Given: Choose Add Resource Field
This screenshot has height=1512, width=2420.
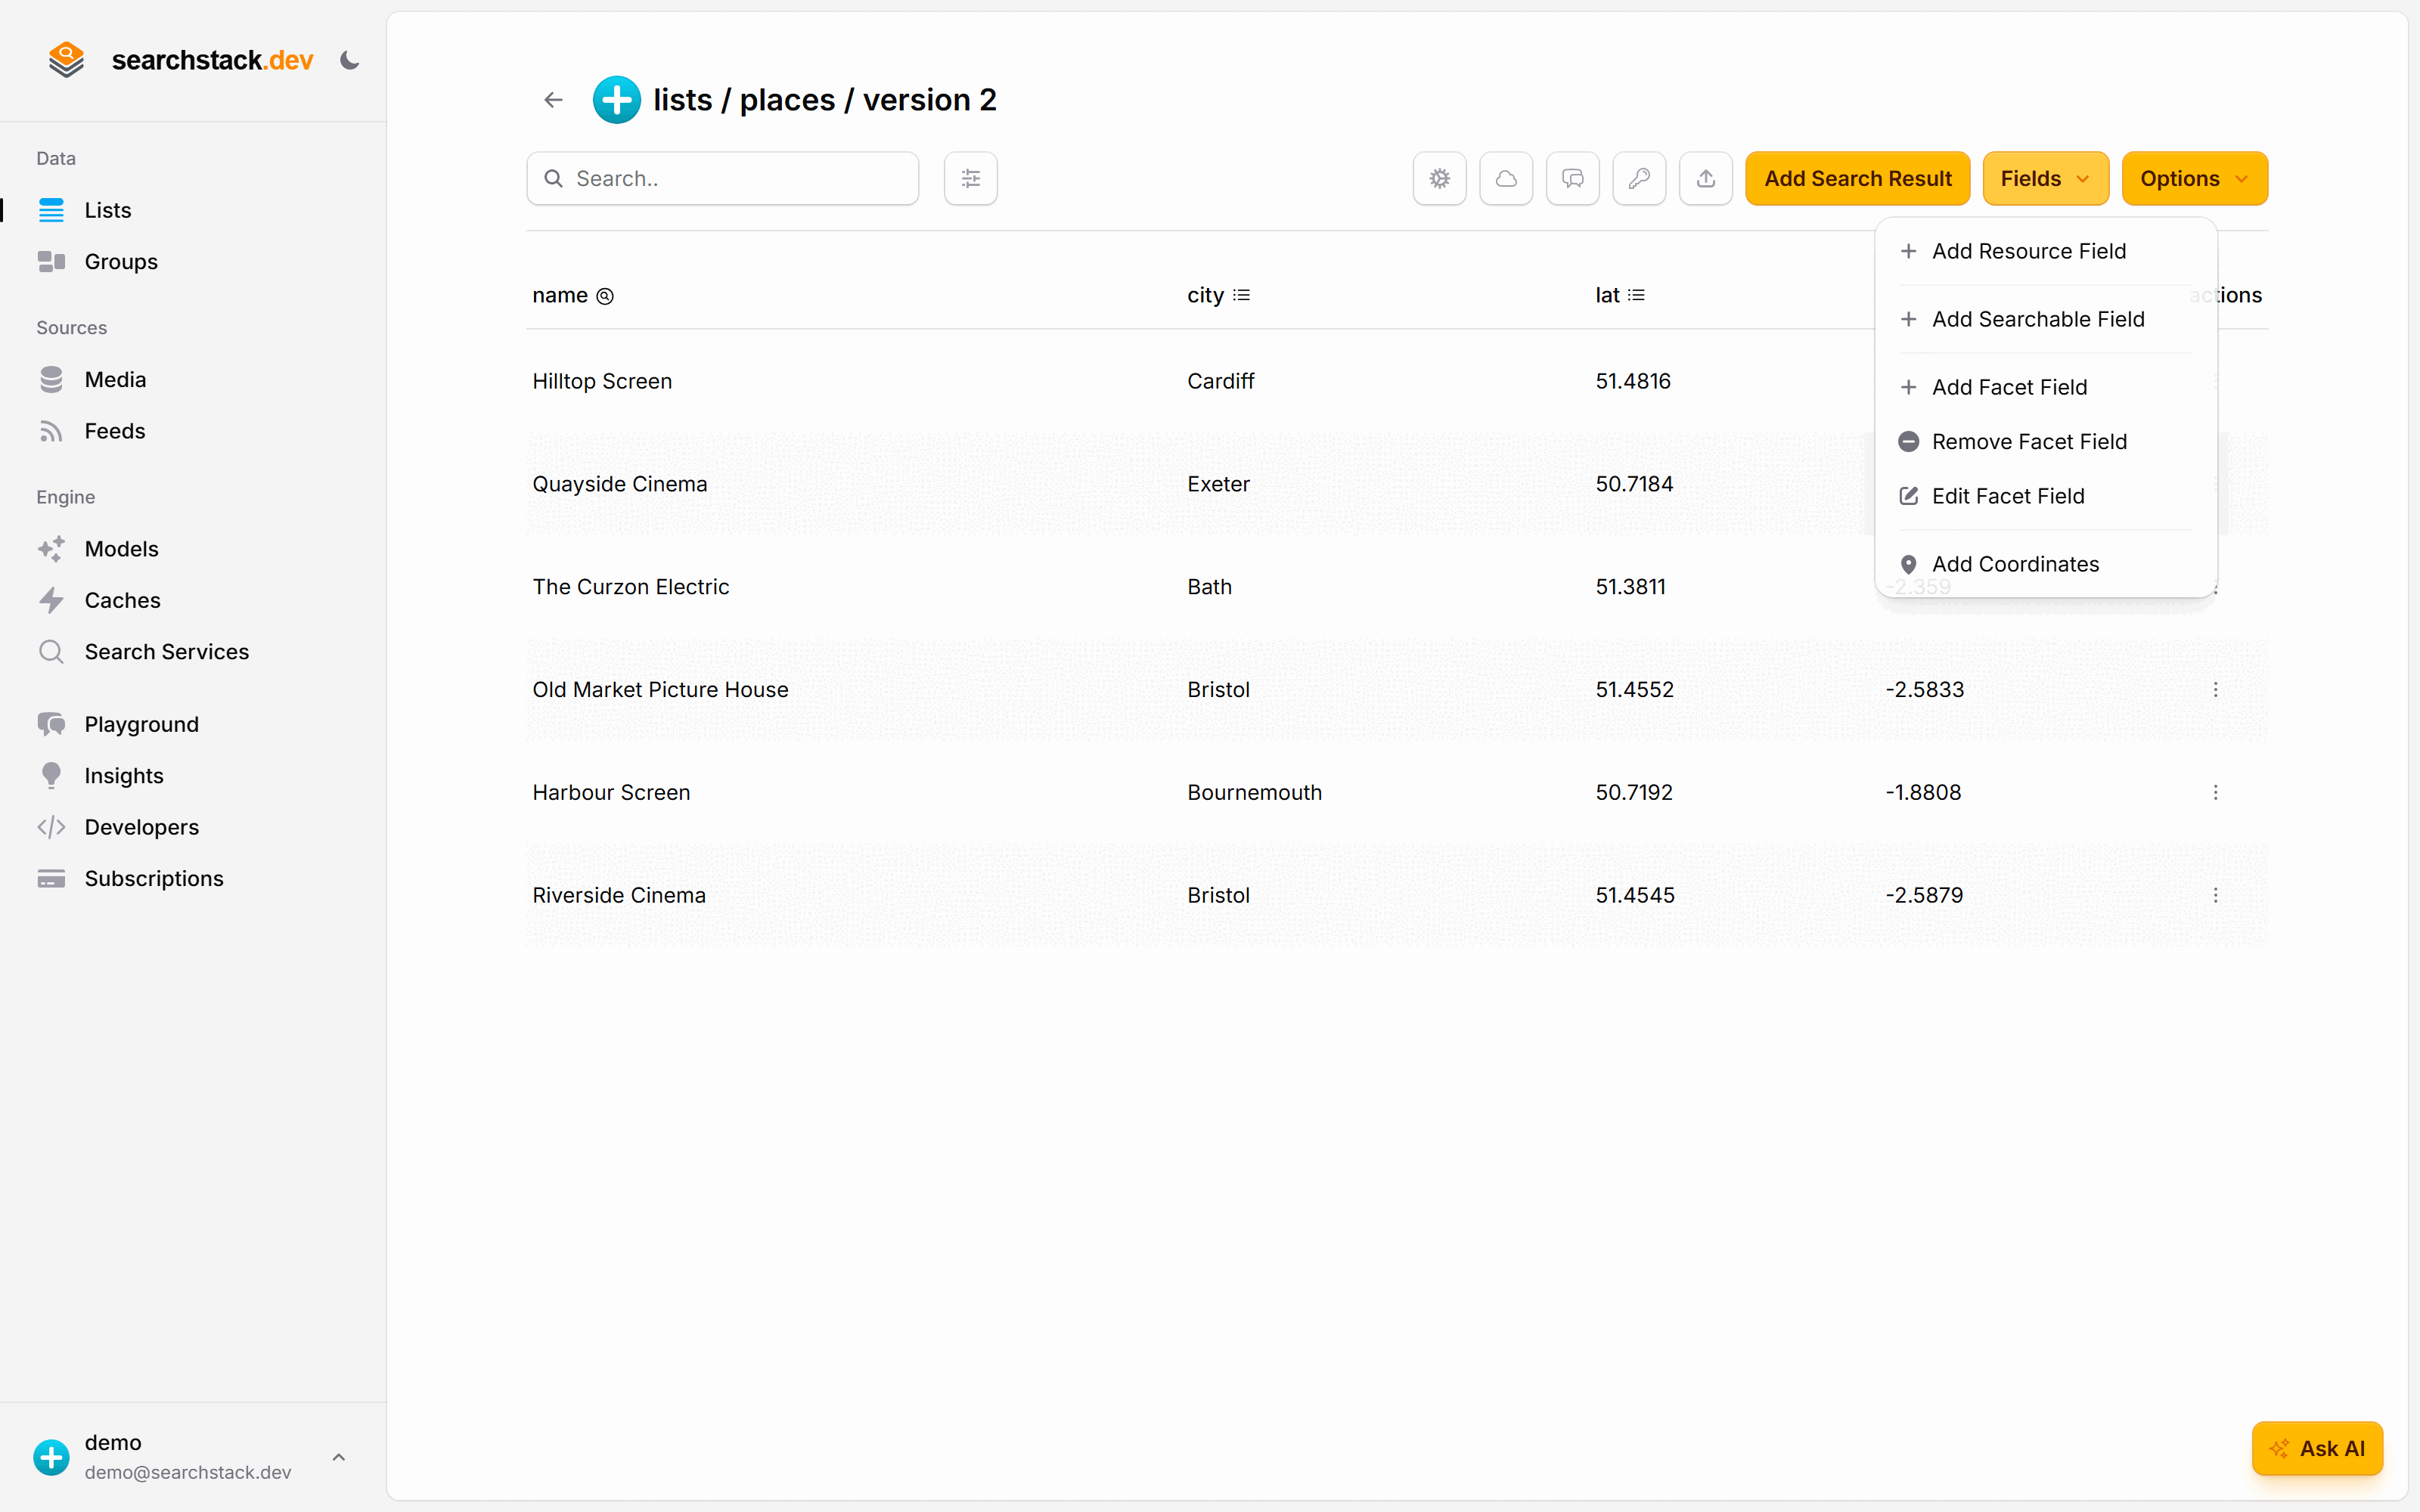Looking at the screenshot, I should click(x=2046, y=251).
